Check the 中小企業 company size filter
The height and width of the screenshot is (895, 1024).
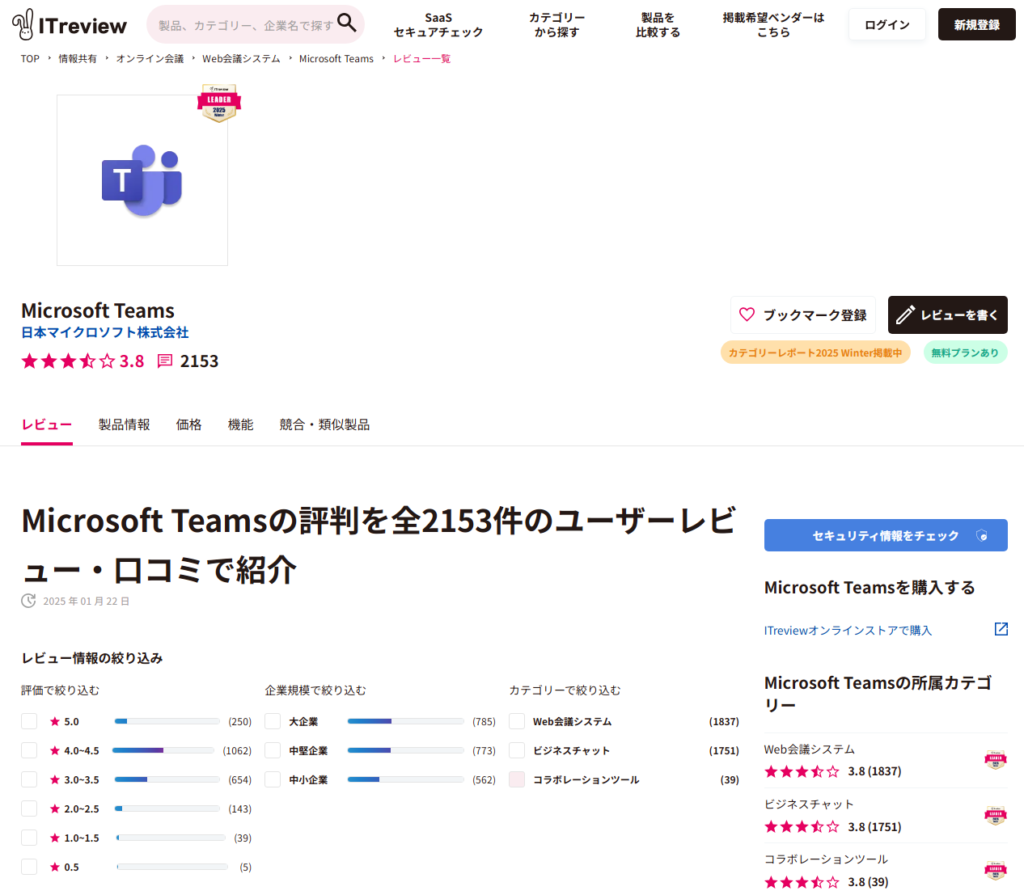point(272,779)
